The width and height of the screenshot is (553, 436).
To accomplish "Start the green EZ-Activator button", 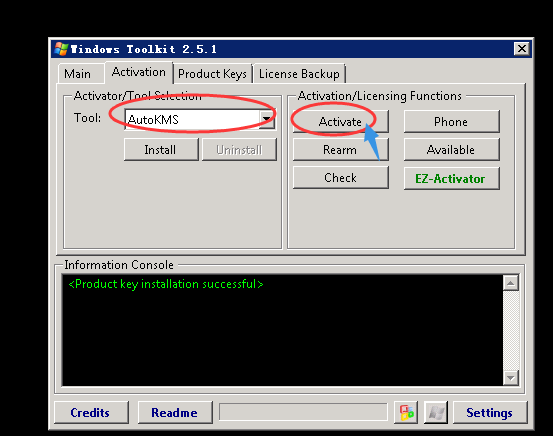I will tap(451, 178).
